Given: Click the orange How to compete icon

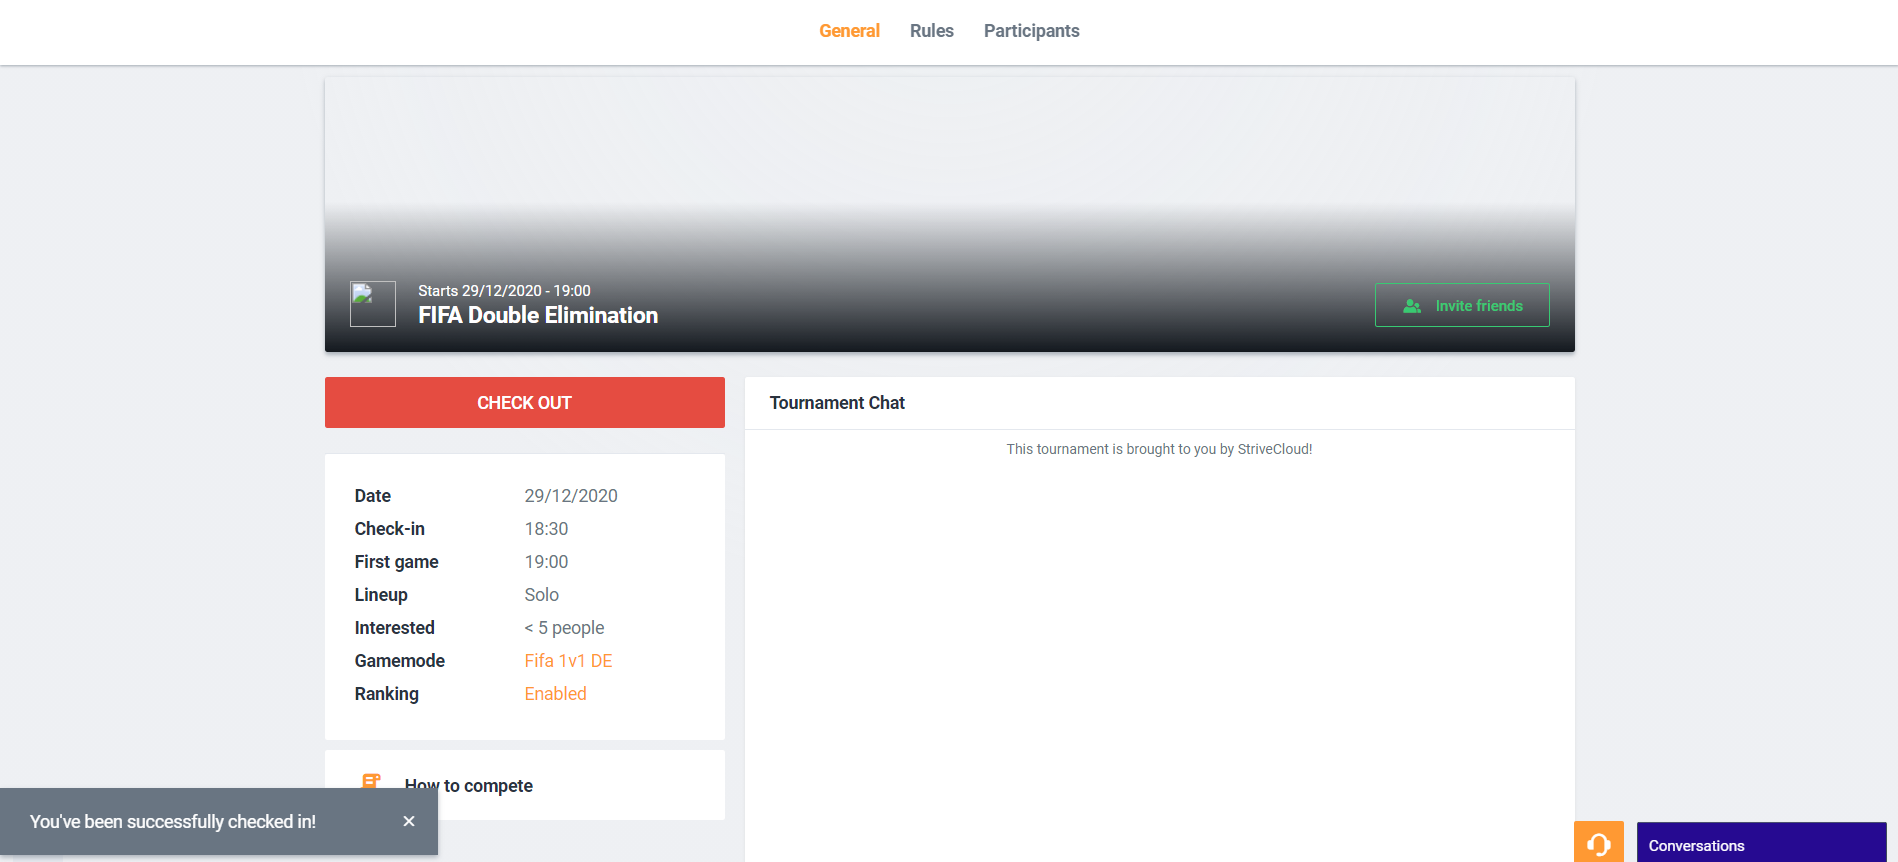Looking at the screenshot, I should tap(371, 781).
